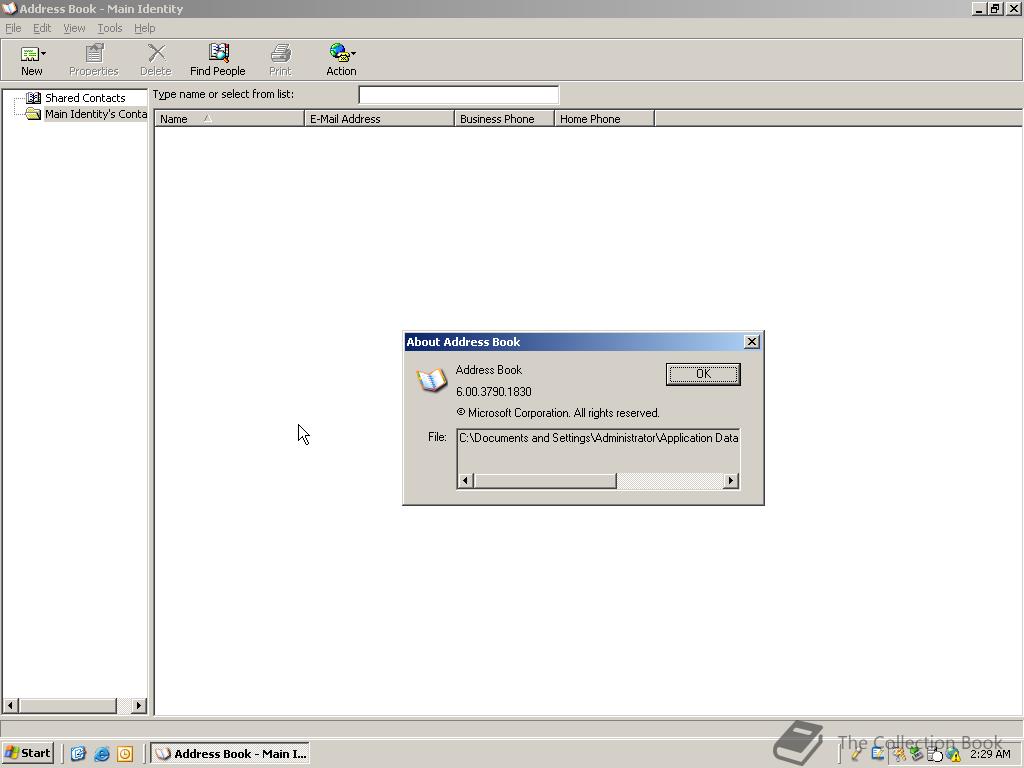This screenshot has height=768, width=1024.
Task: Sort by the Business Phone column header
Action: tap(504, 119)
